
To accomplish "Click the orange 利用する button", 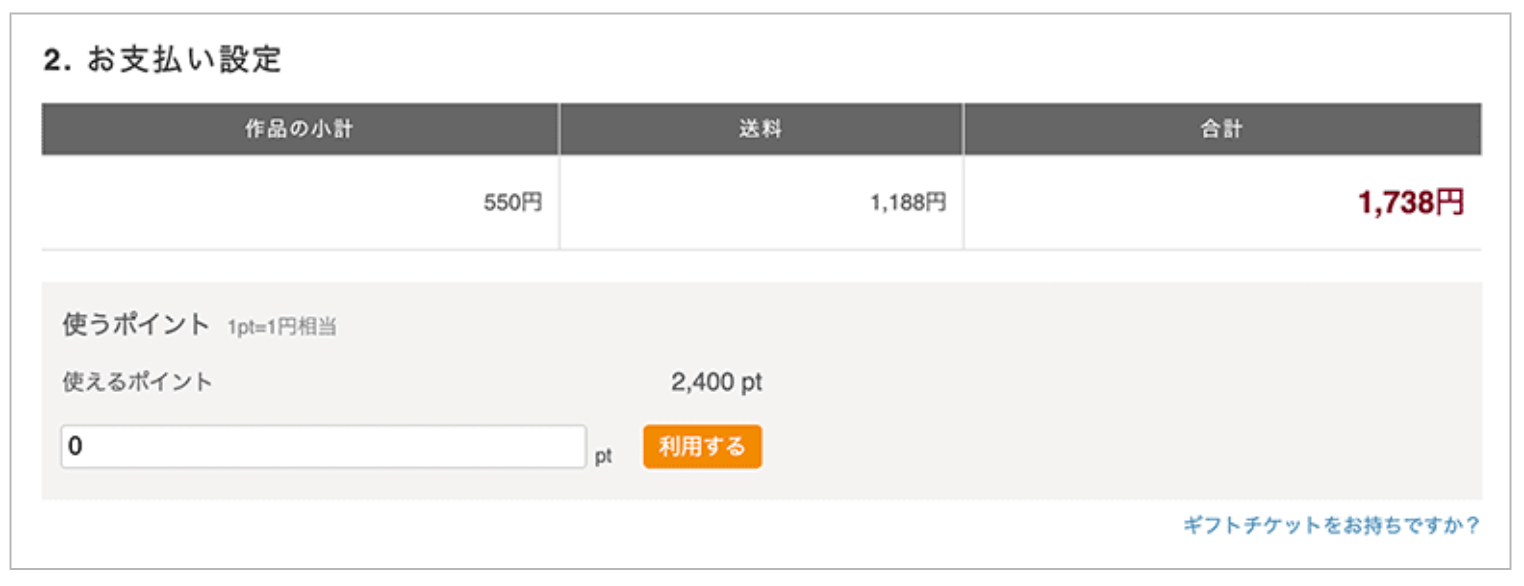I will pos(702,447).
